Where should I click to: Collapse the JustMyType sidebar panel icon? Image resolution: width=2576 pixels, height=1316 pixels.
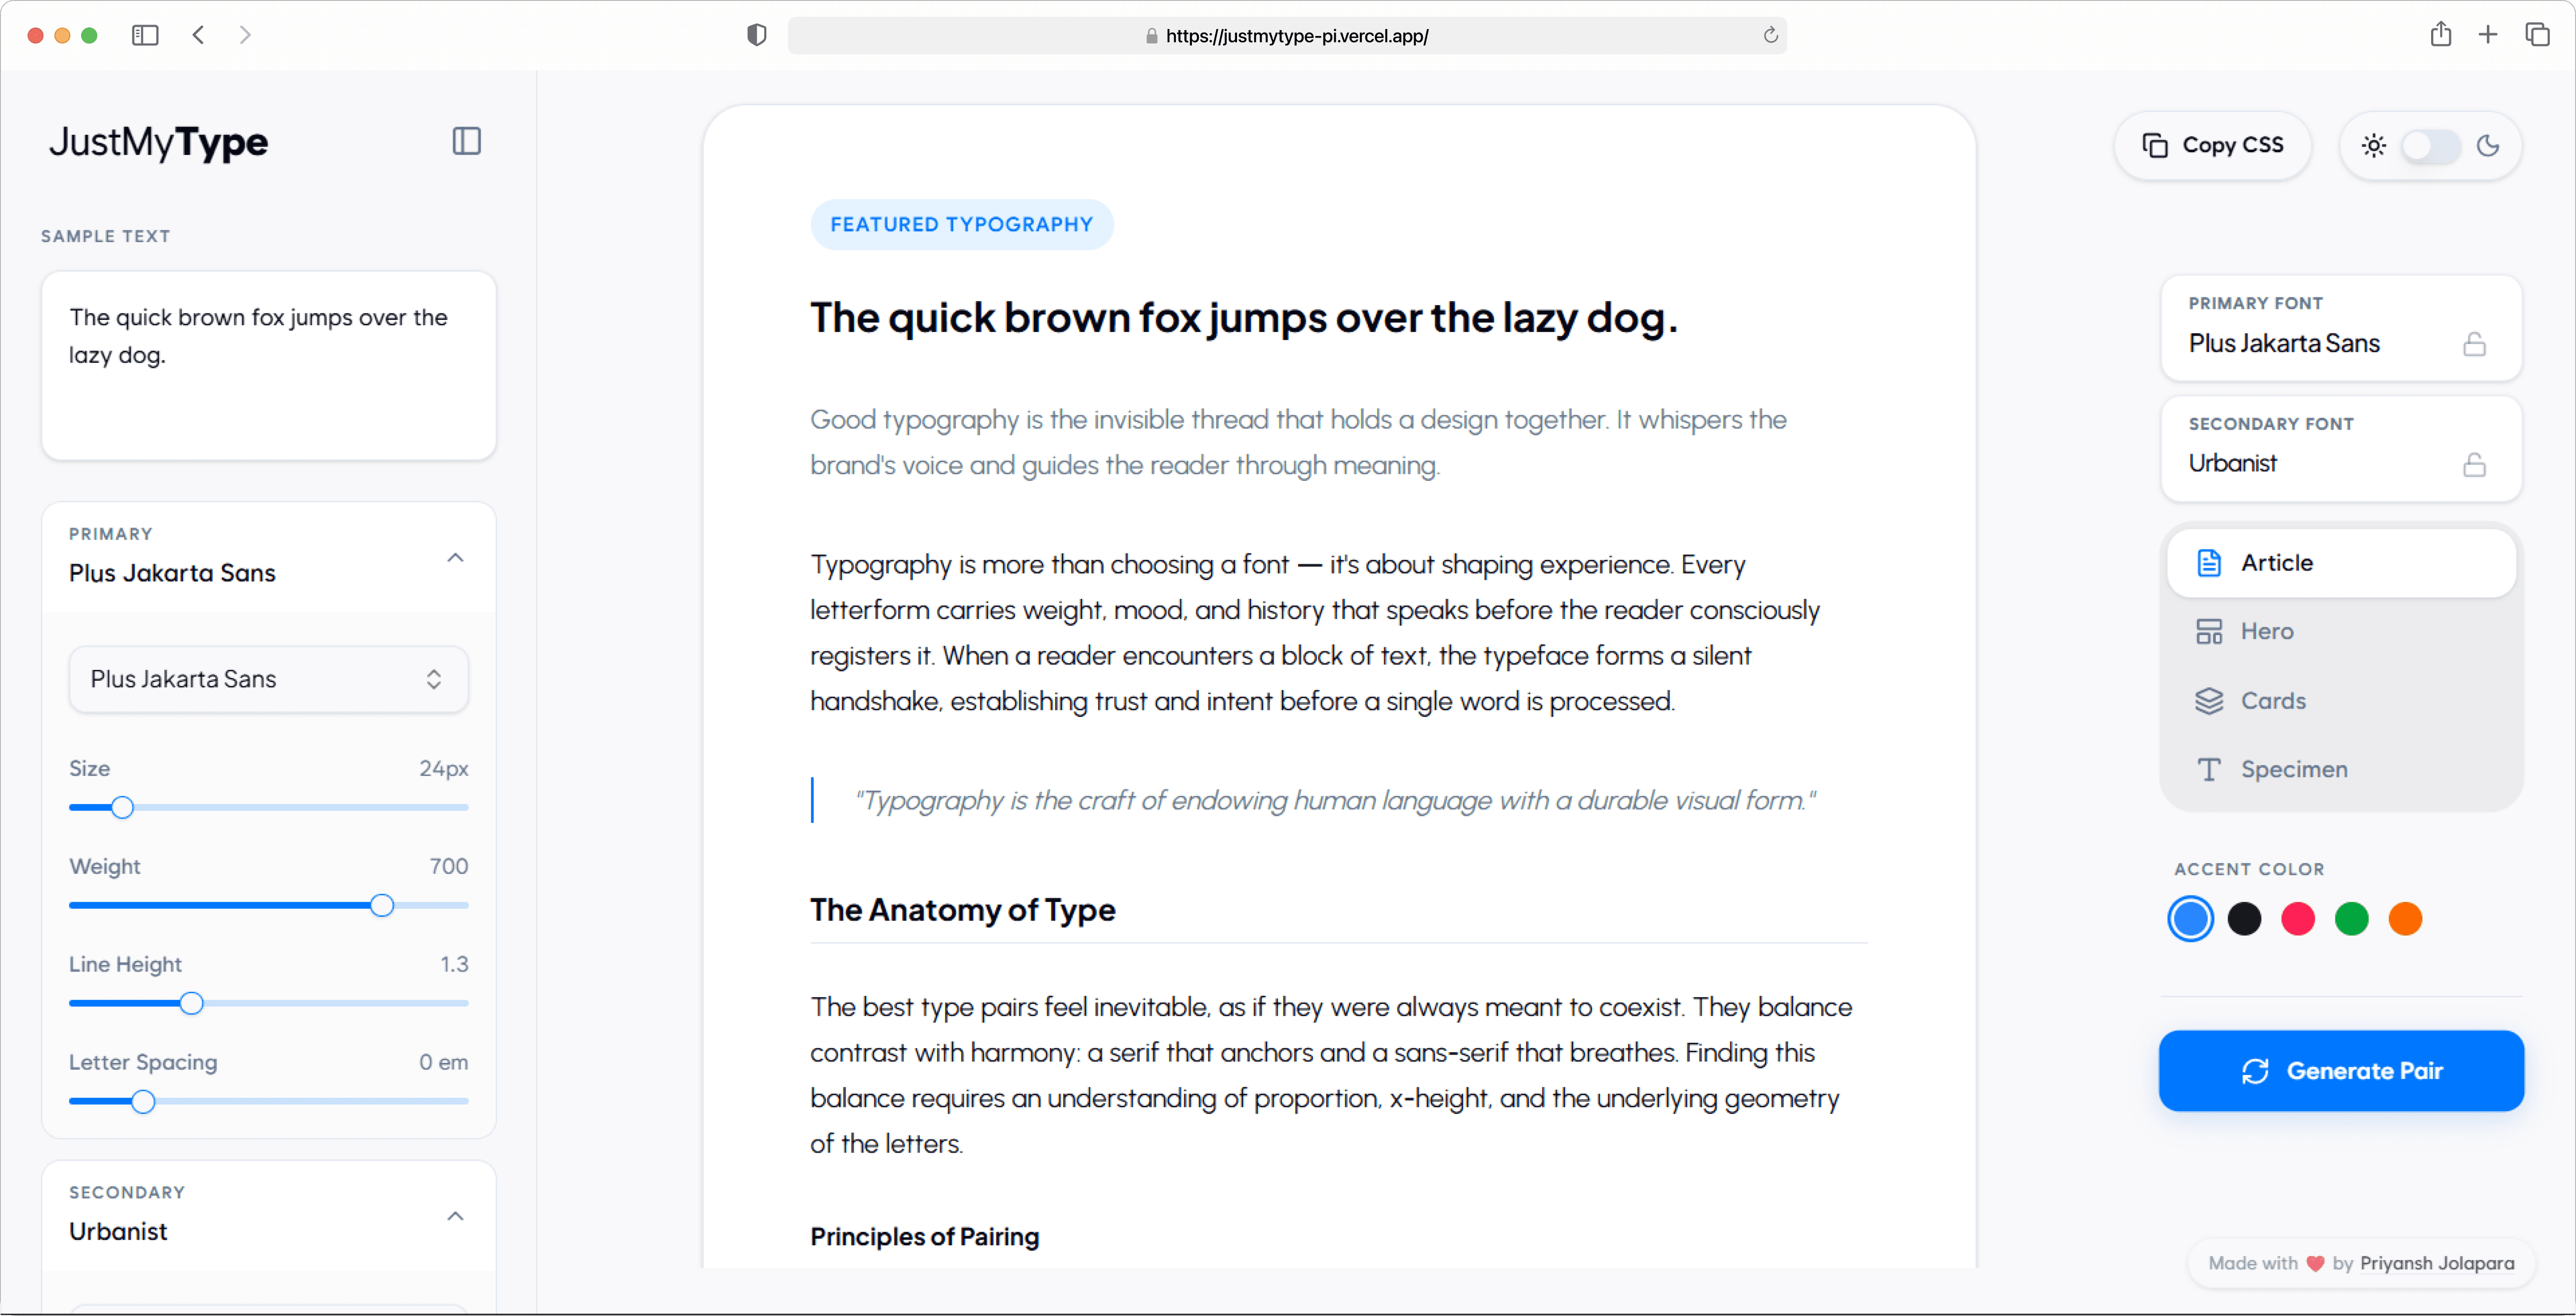(466, 141)
